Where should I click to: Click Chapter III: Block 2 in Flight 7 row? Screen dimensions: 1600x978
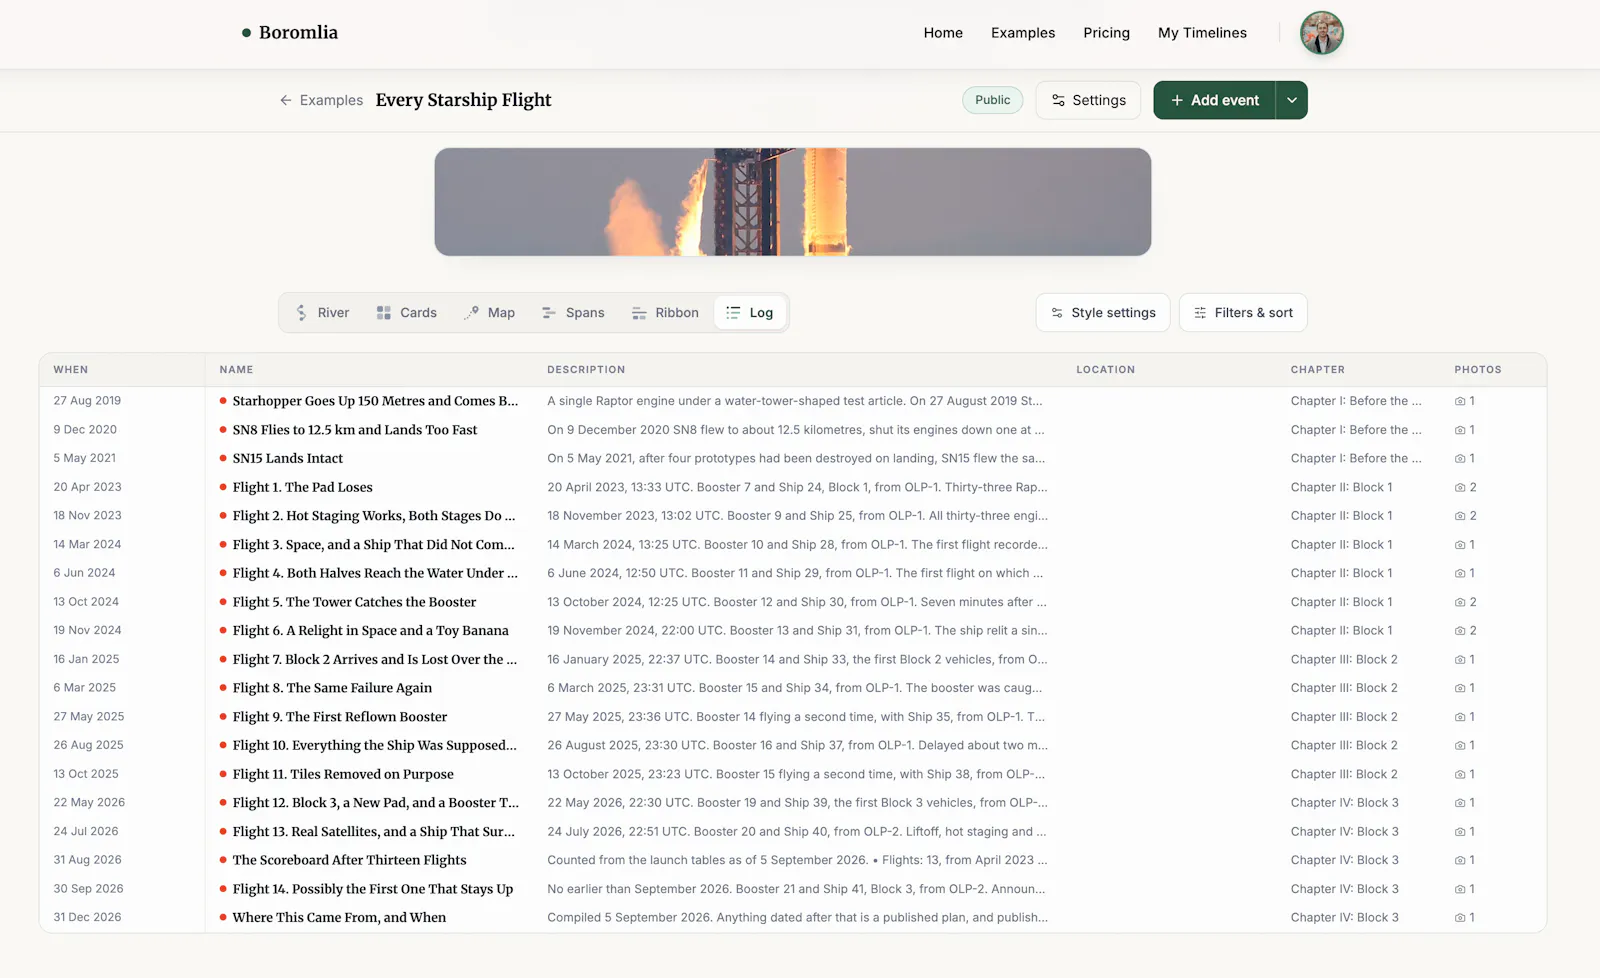tap(1344, 660)
